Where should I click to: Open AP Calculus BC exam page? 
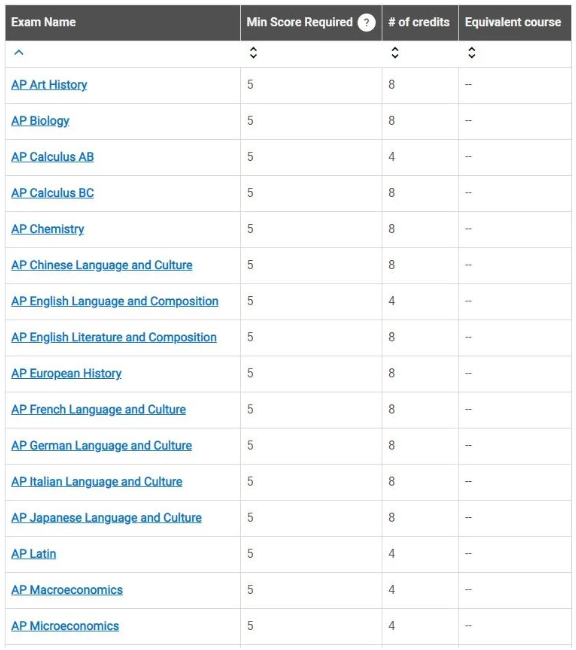(52, 193)
